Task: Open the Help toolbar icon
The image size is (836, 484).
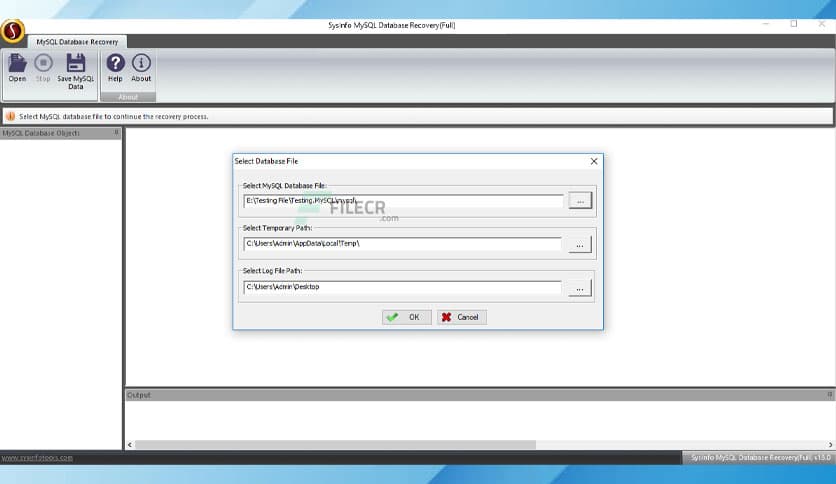Action: coord(115,68)
